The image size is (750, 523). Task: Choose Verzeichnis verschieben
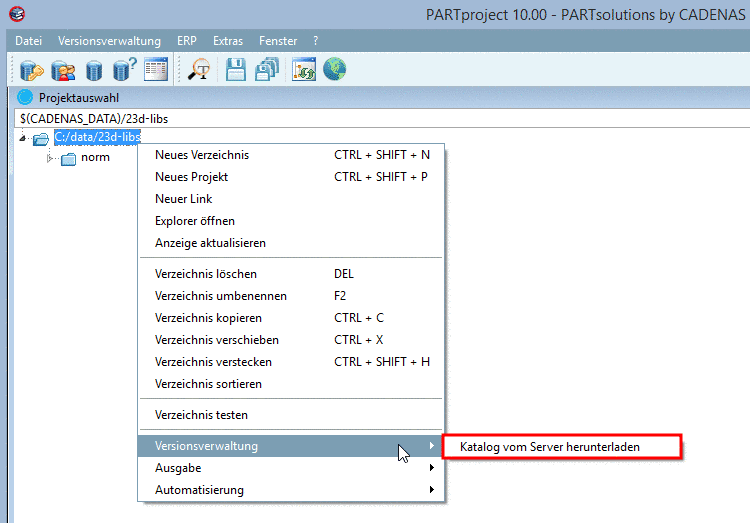click(291, 340)
